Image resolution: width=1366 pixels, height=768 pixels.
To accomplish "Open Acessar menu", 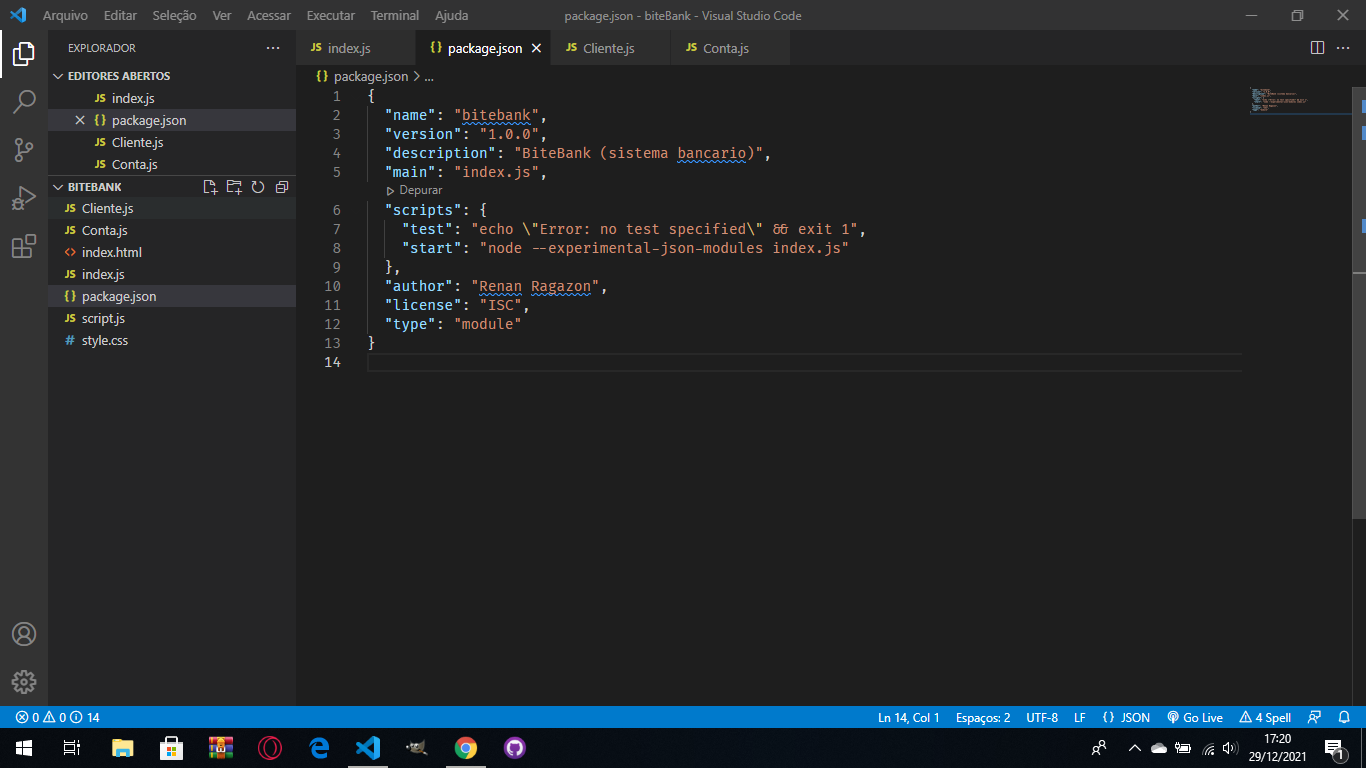I will coord(269,16).
